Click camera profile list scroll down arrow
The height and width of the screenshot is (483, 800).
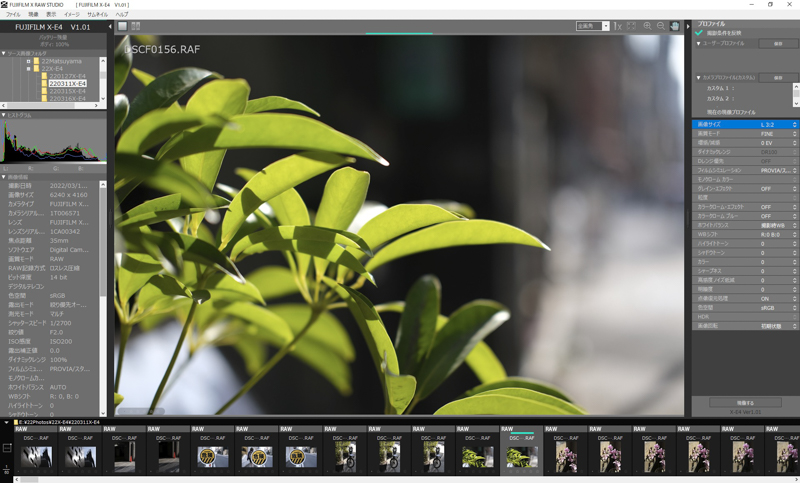click(795, 104)
